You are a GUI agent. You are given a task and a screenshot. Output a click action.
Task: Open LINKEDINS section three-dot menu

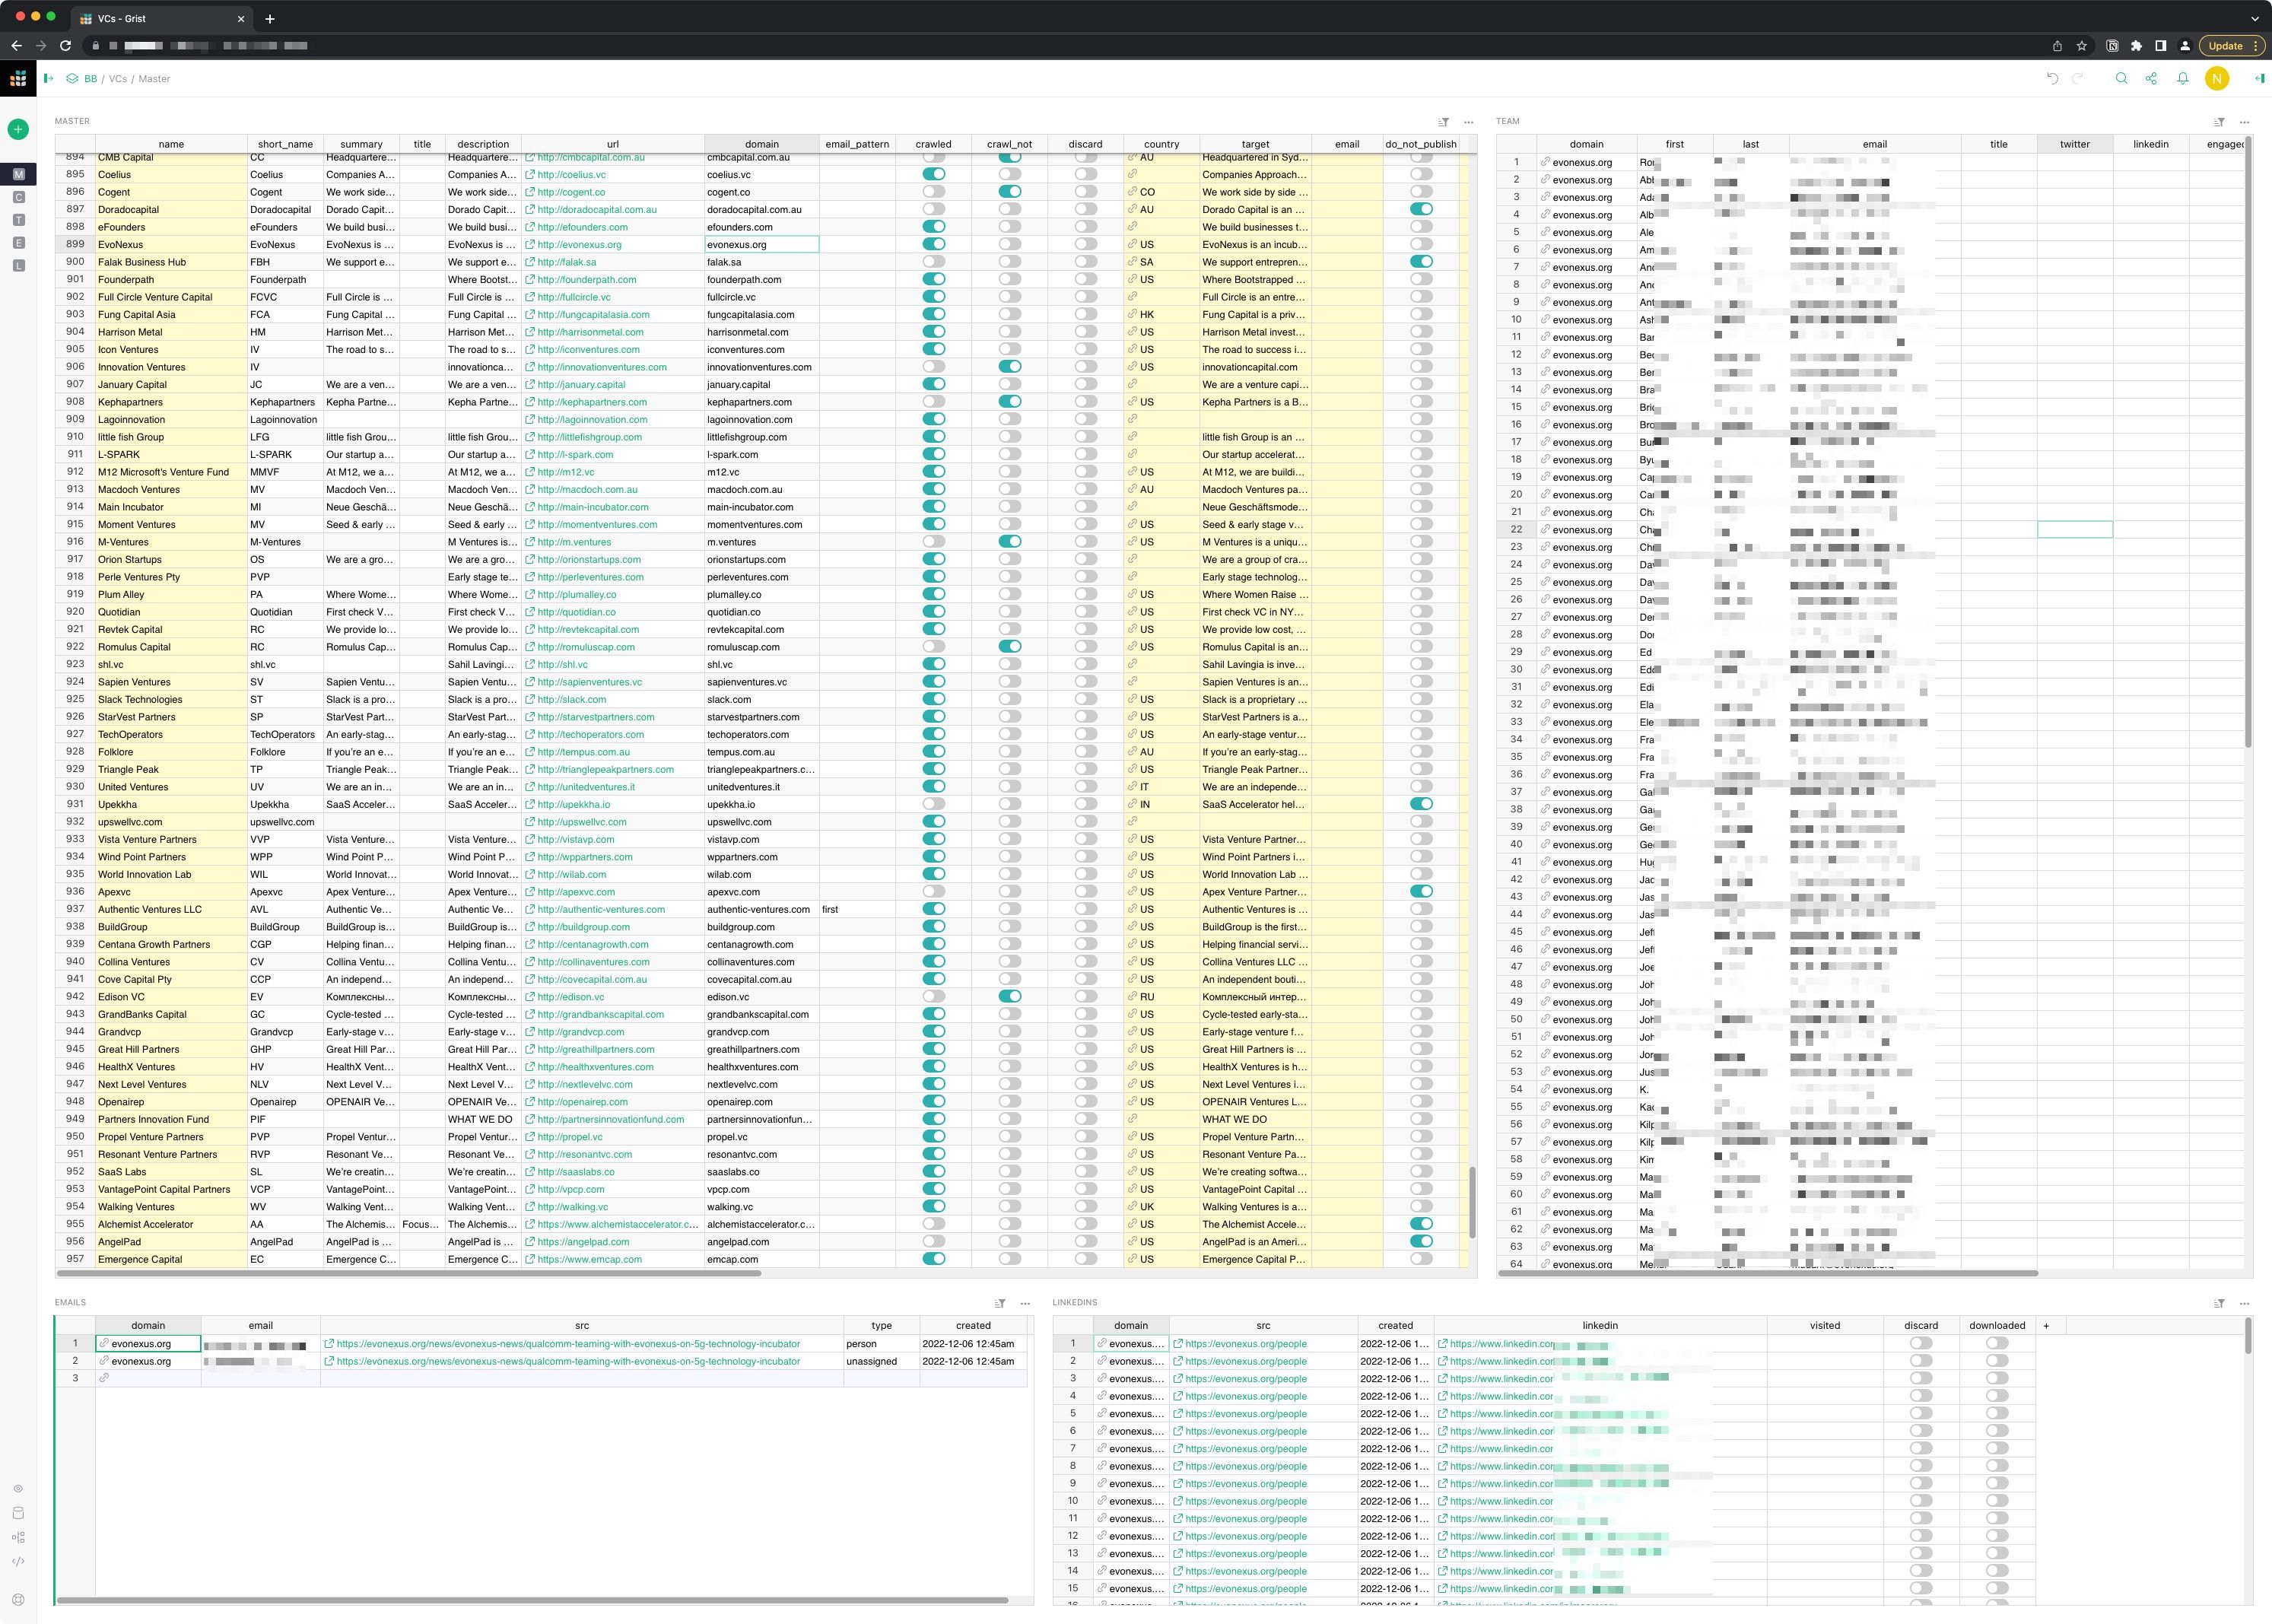click(2244, 1303)
